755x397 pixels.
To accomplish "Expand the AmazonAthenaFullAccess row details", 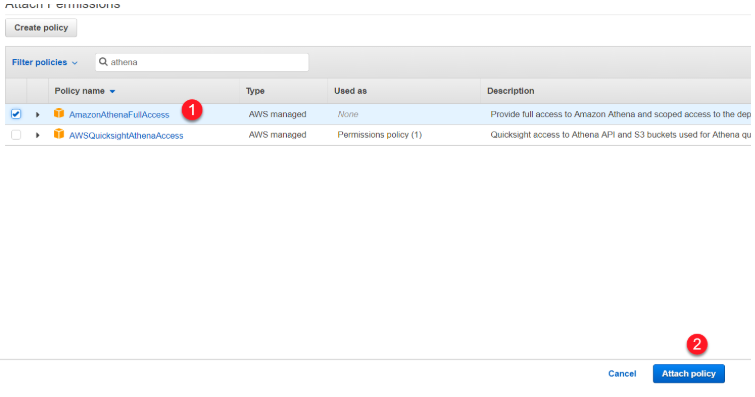I will click(37, 115).
